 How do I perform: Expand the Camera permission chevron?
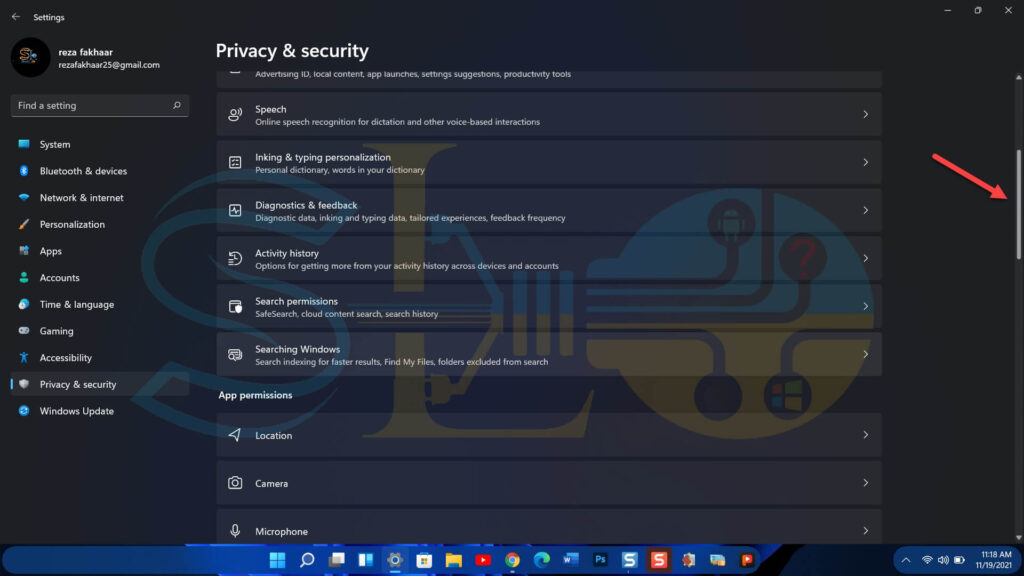click(x=865, y=483)
